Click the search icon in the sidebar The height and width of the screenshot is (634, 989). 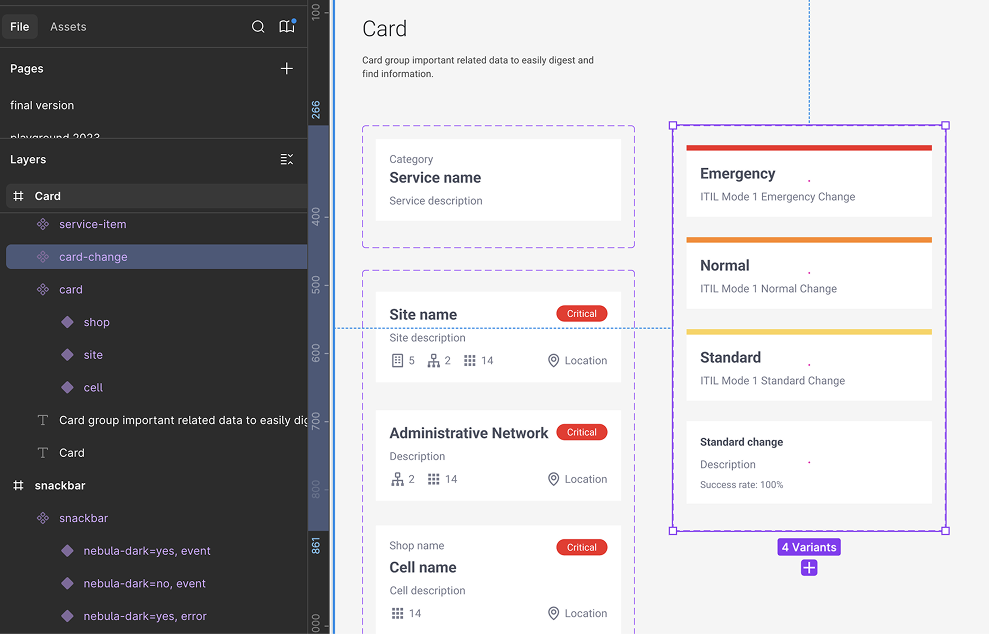pyautogui.click(x=258, y=27)
